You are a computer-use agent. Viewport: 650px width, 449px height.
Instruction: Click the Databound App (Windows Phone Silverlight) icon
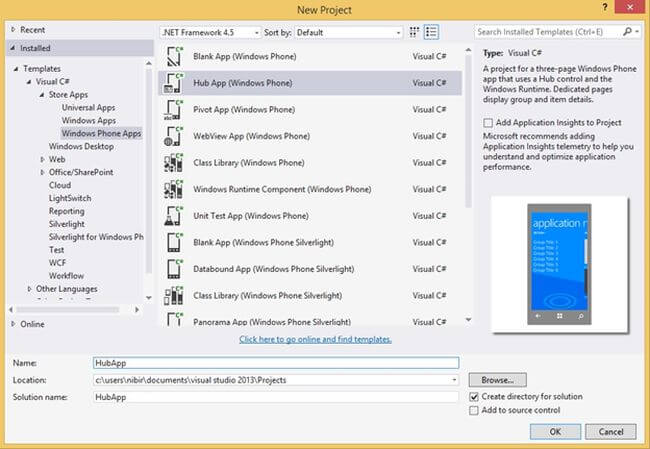[174, 269]
